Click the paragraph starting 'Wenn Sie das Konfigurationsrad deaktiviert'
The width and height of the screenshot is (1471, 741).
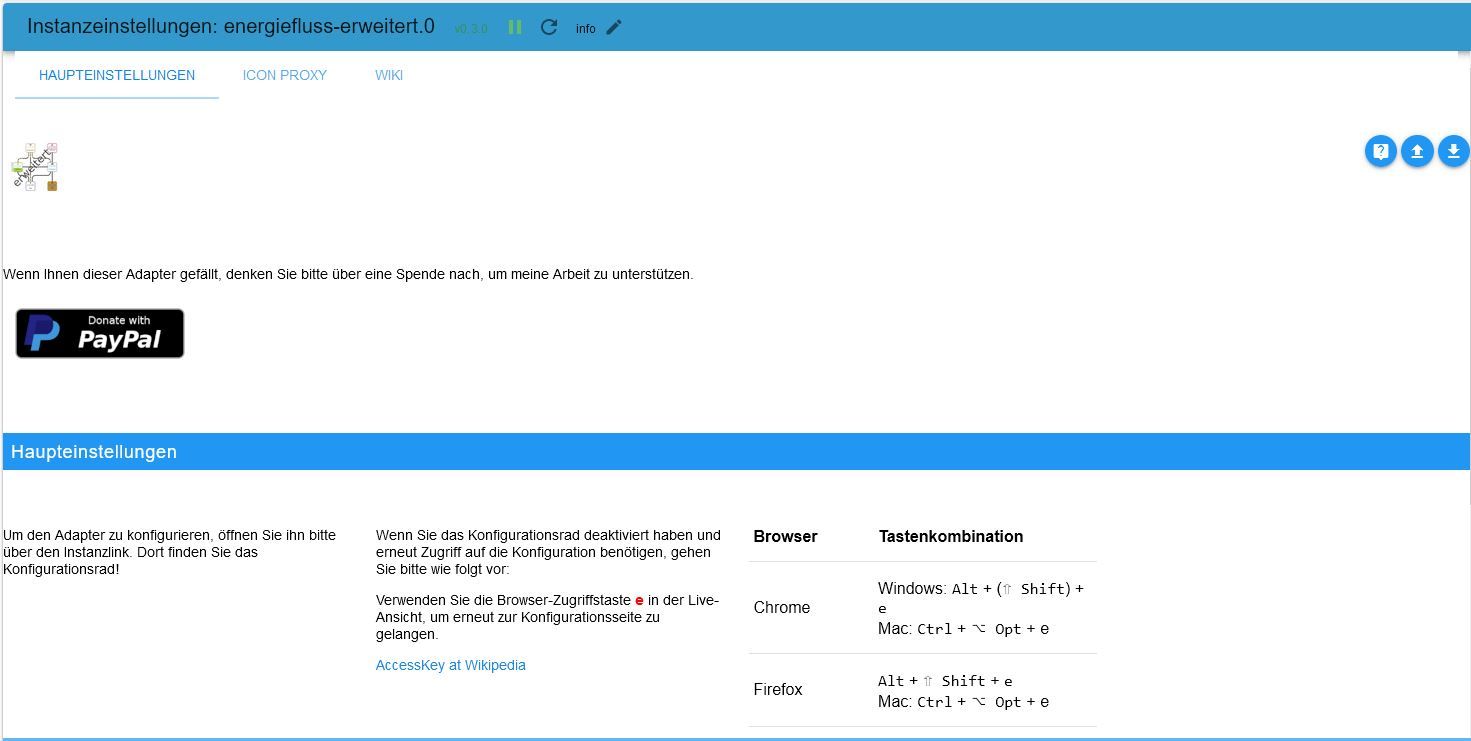pos(548,552)
